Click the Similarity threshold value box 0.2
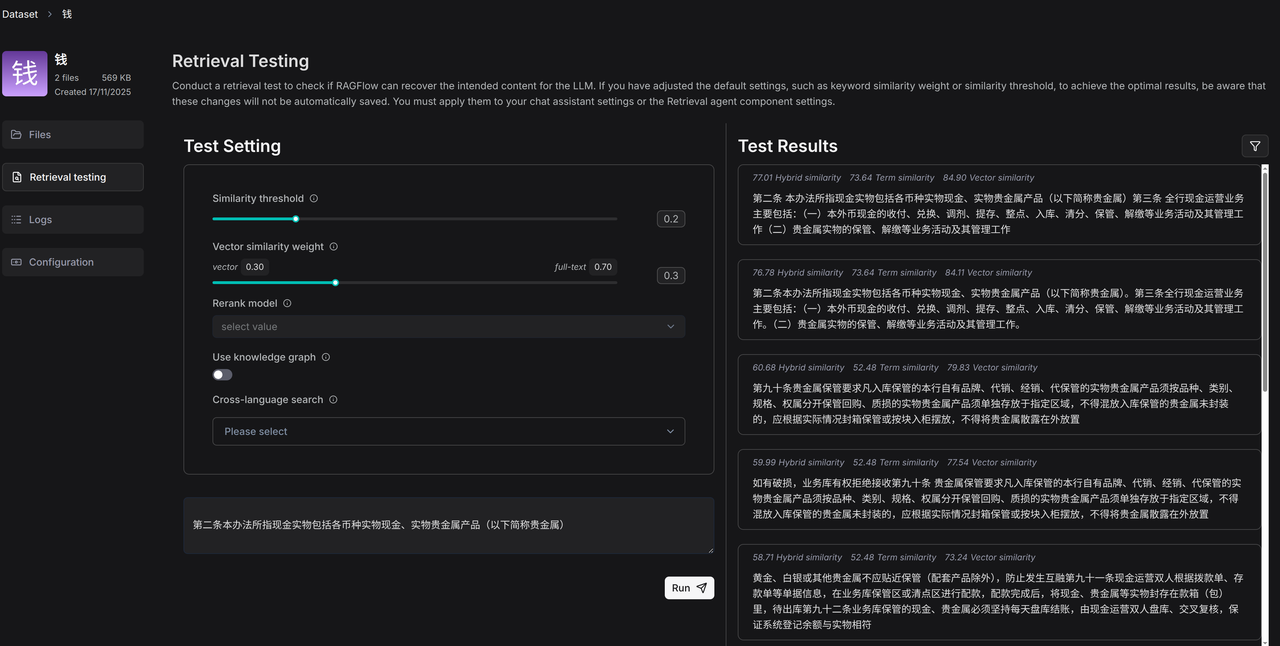Screen dimensions: 1280x646 670,219
